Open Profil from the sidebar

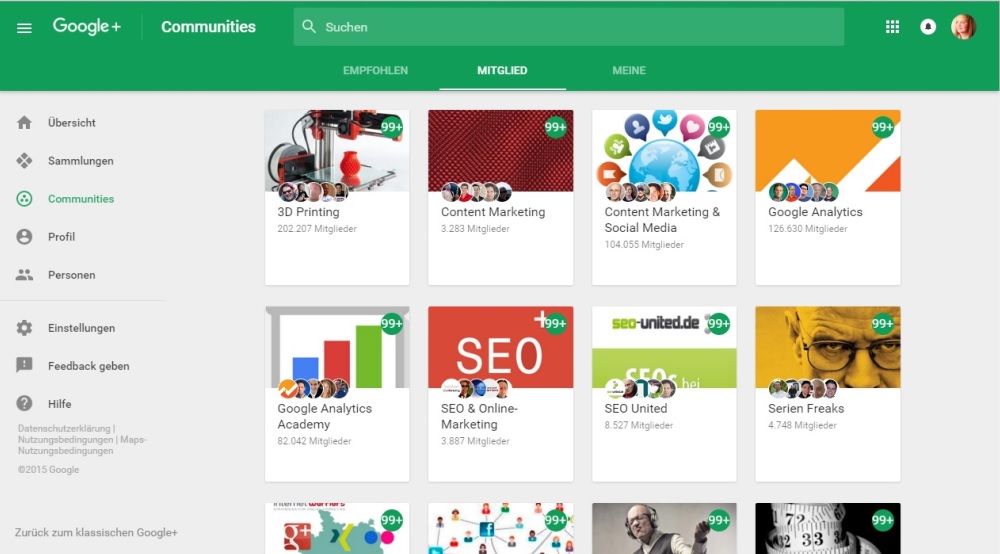tap(61, 237)
